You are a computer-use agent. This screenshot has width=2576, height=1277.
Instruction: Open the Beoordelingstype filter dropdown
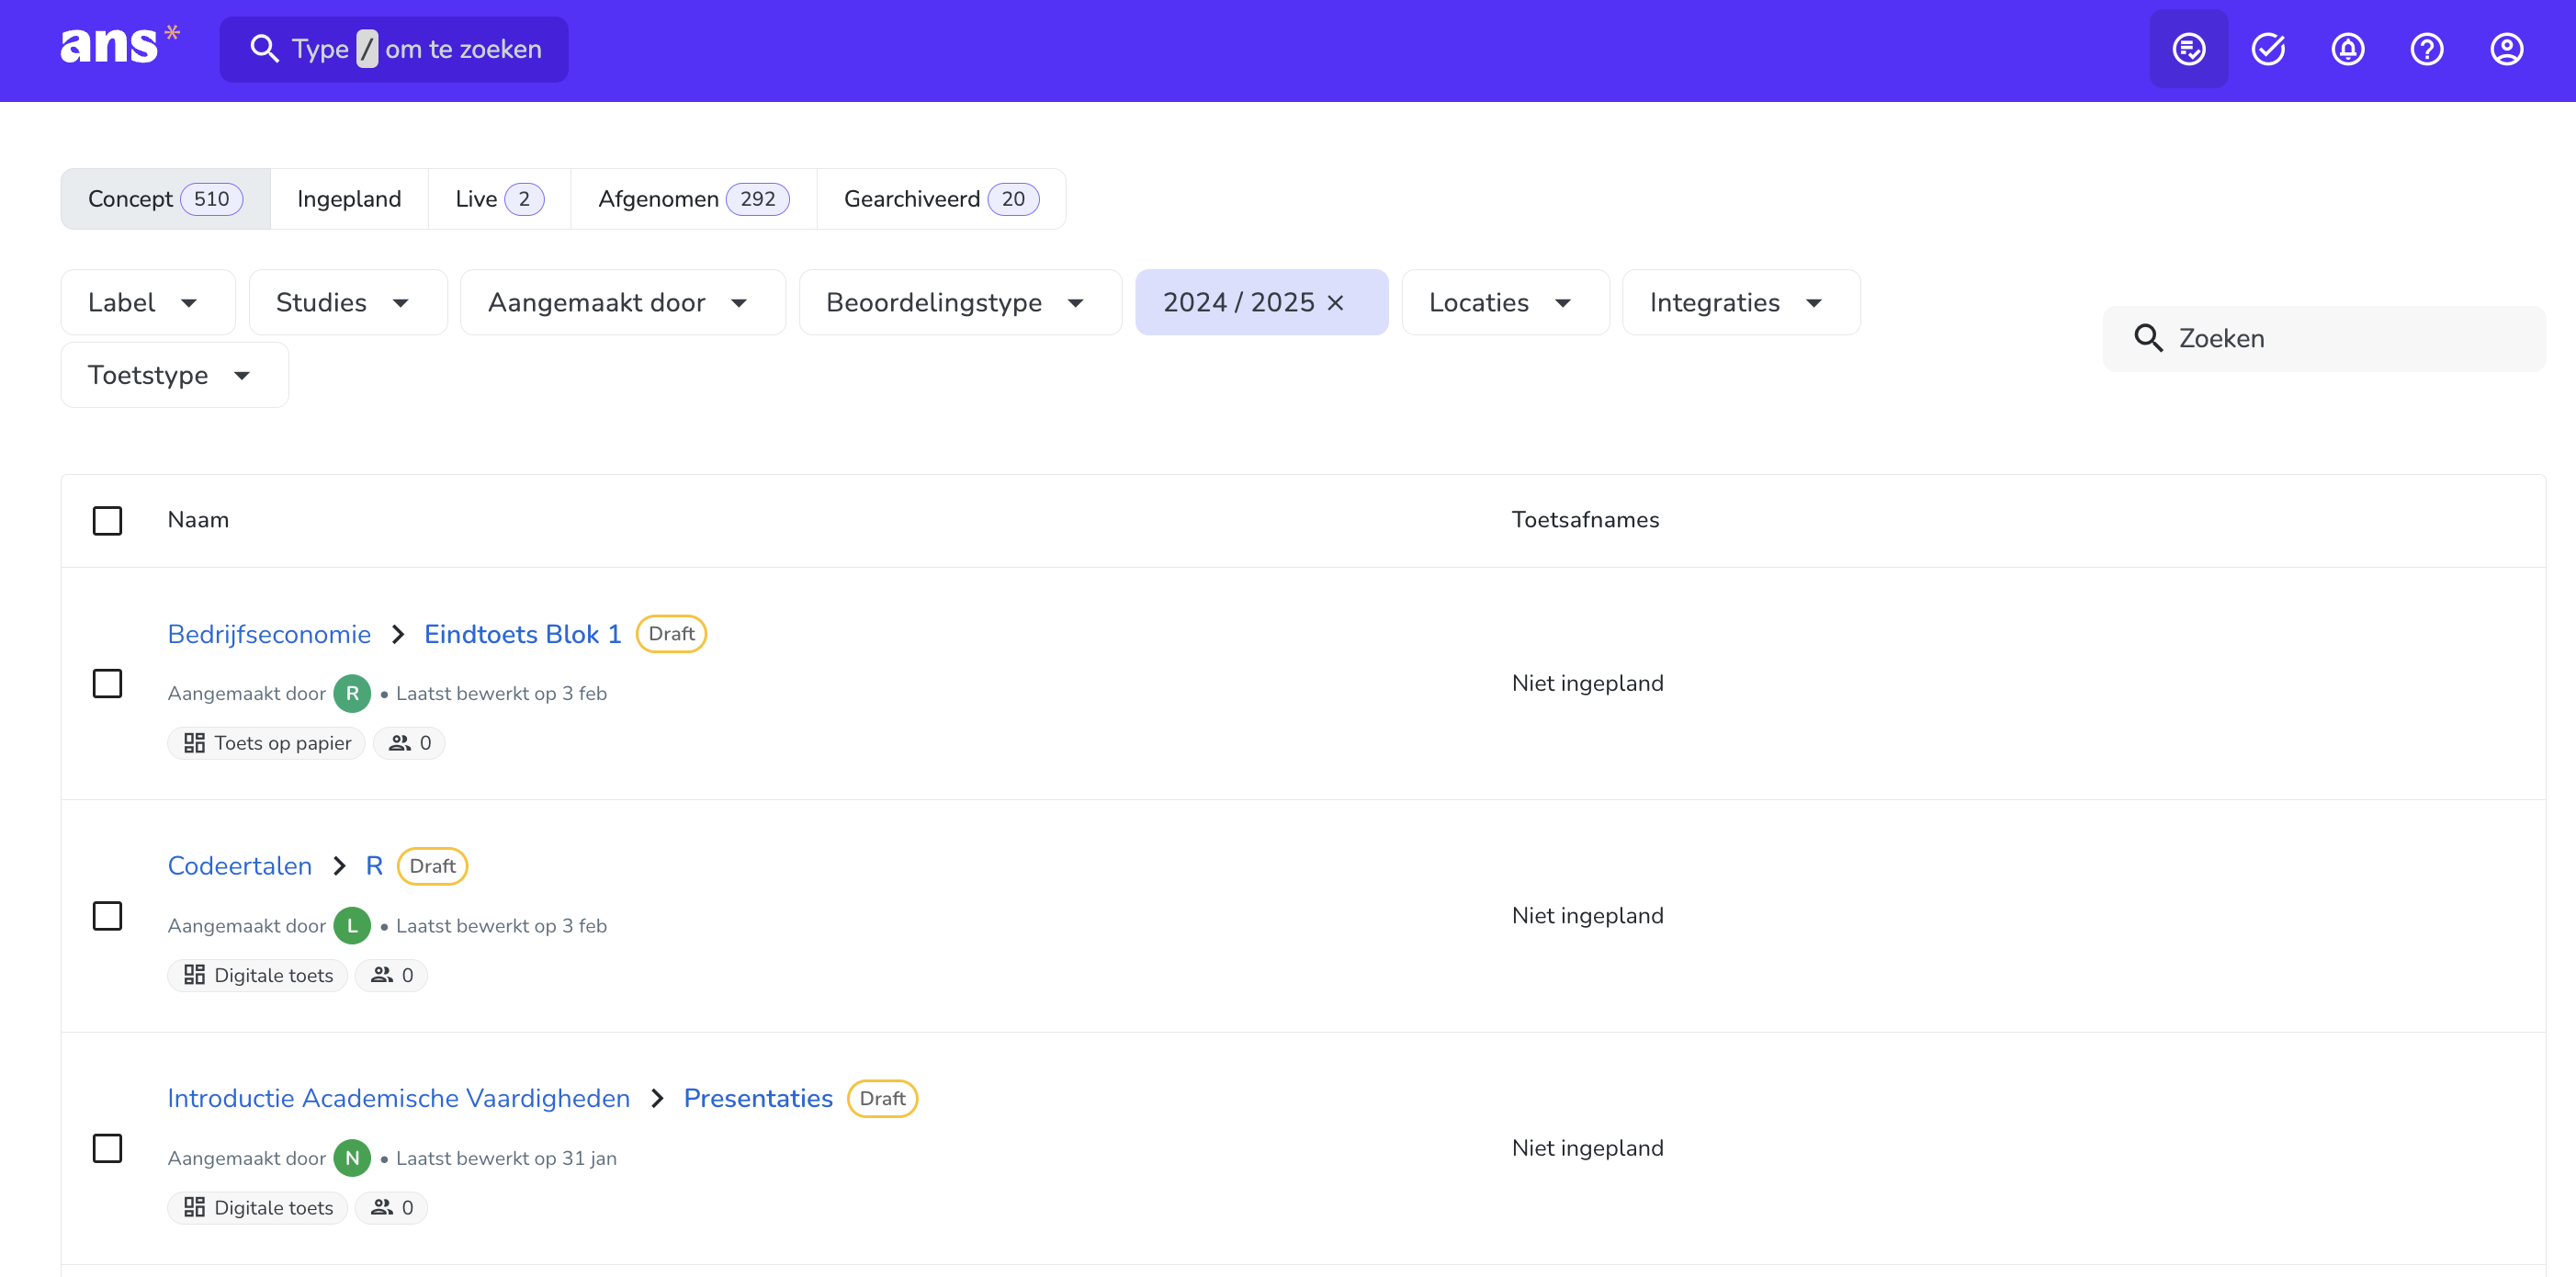coord(959,302)
